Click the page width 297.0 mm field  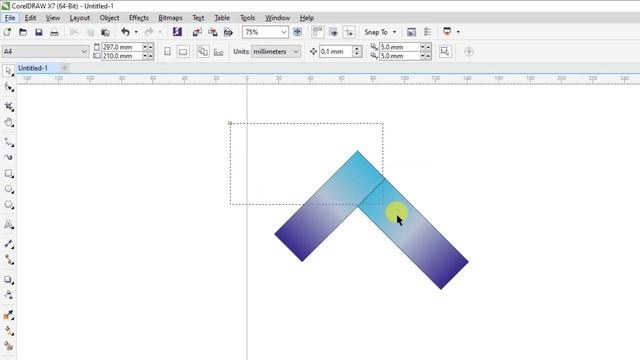(122, 47)
